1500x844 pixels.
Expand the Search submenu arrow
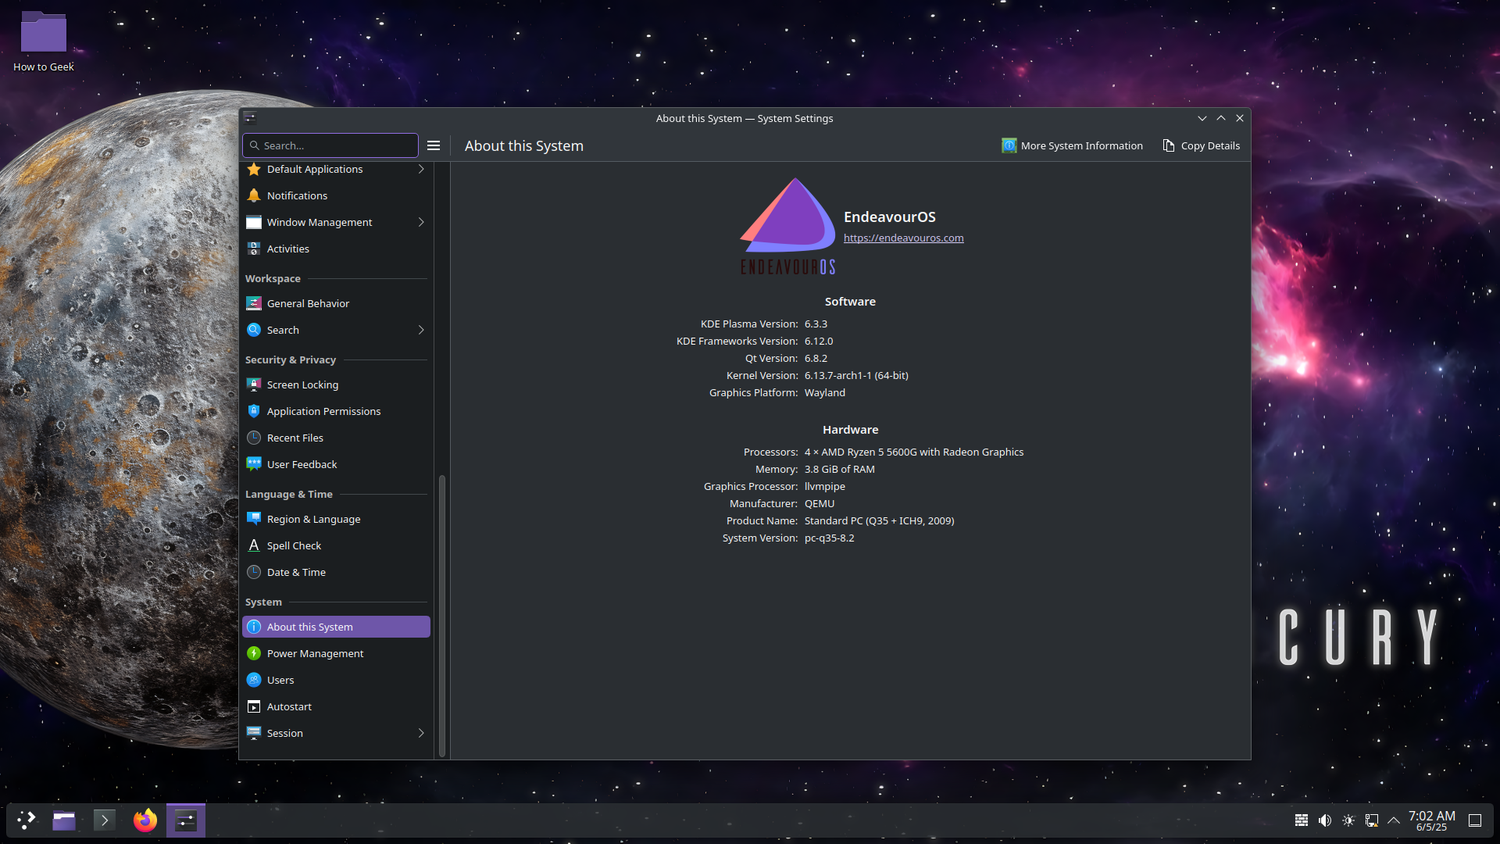click(421, 330)
